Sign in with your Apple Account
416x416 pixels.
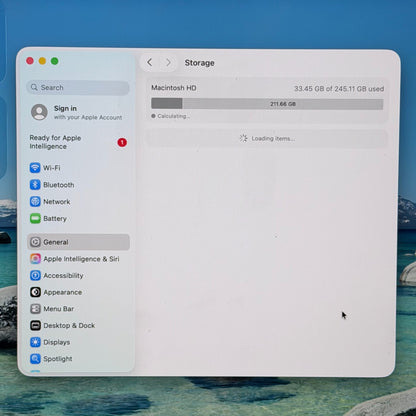coord(77,112)
